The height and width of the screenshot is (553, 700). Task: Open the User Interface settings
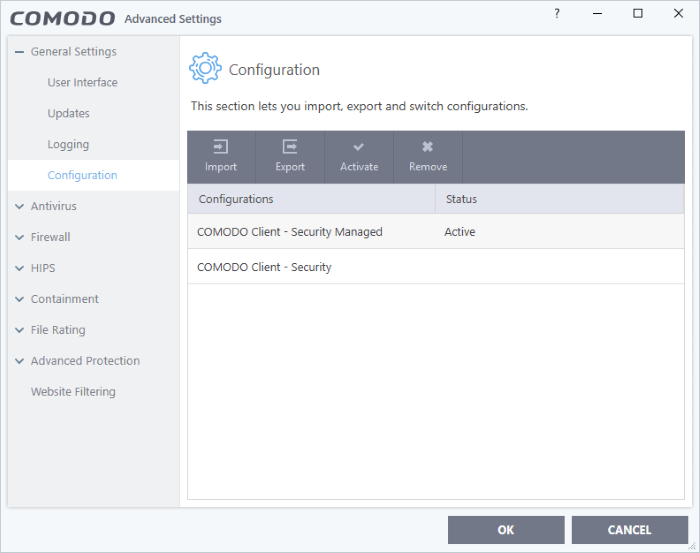coord(83,83)
